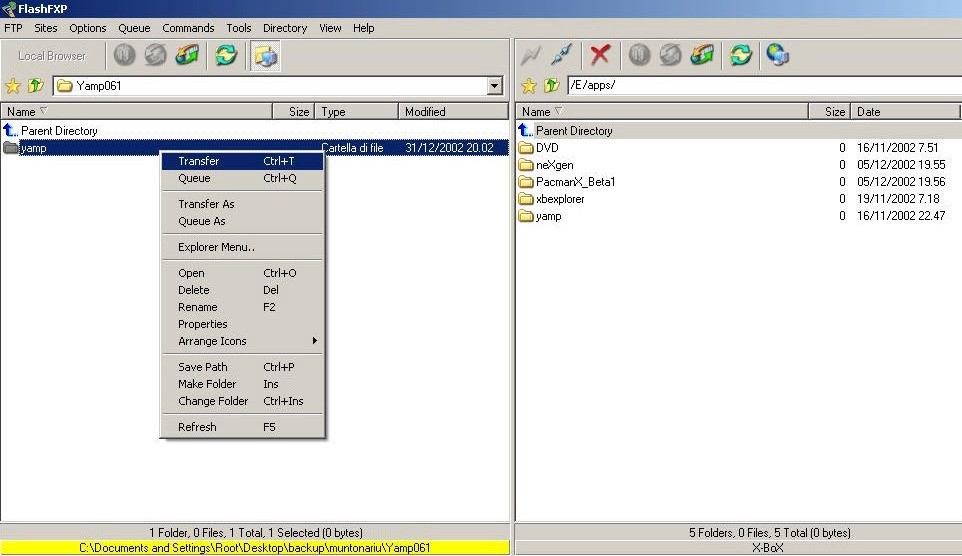Click the globe switch-to-local-browser icon in remote toolbar
Image resolution: width=962 pixels, height=556 pixels.
tap(777, 55)
